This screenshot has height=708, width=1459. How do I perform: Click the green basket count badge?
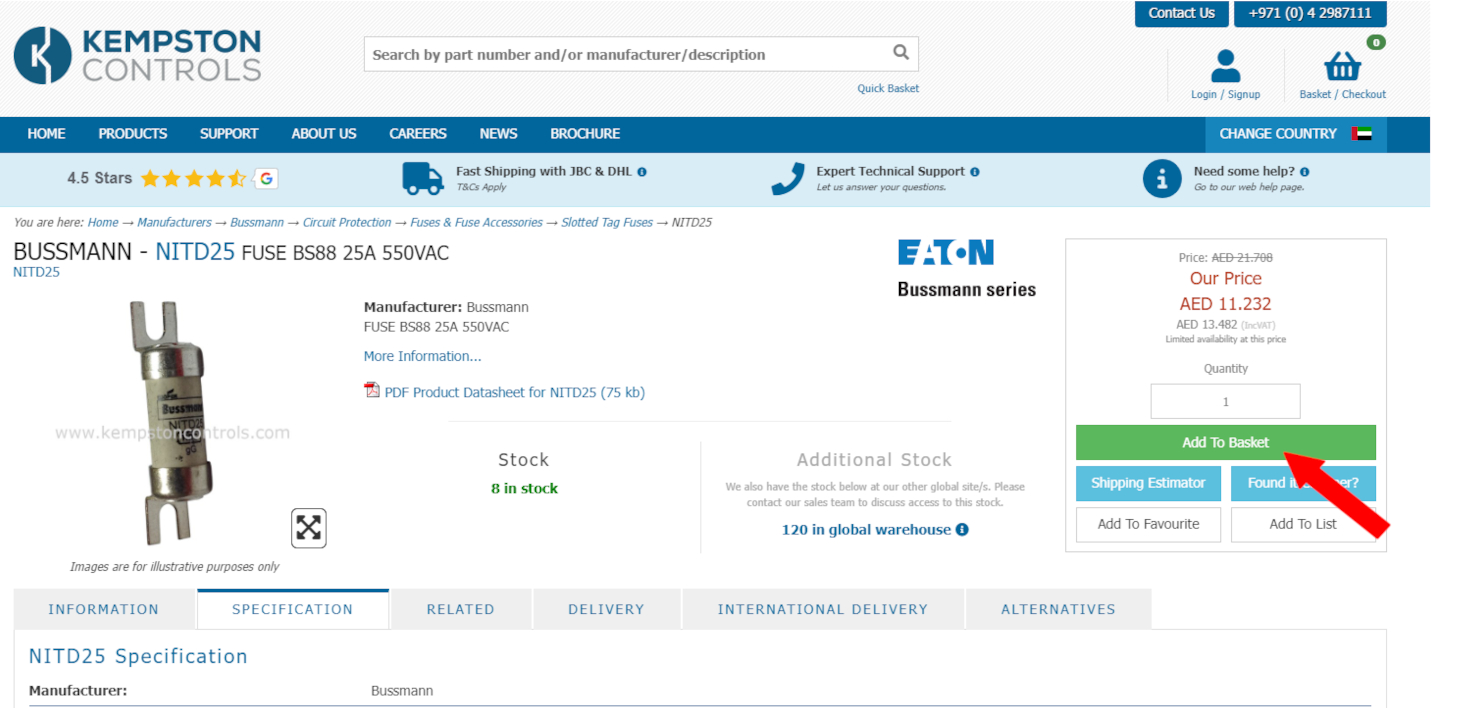1376,42
